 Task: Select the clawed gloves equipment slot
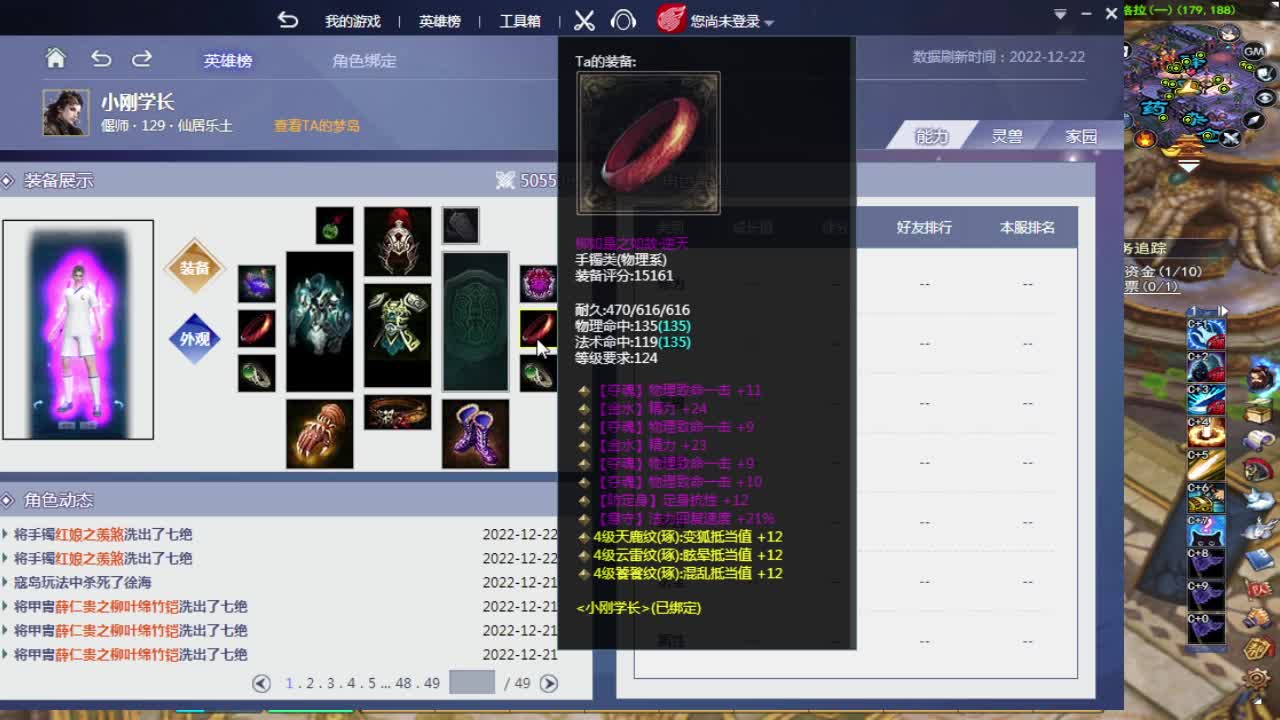click(x=320, y=434)
